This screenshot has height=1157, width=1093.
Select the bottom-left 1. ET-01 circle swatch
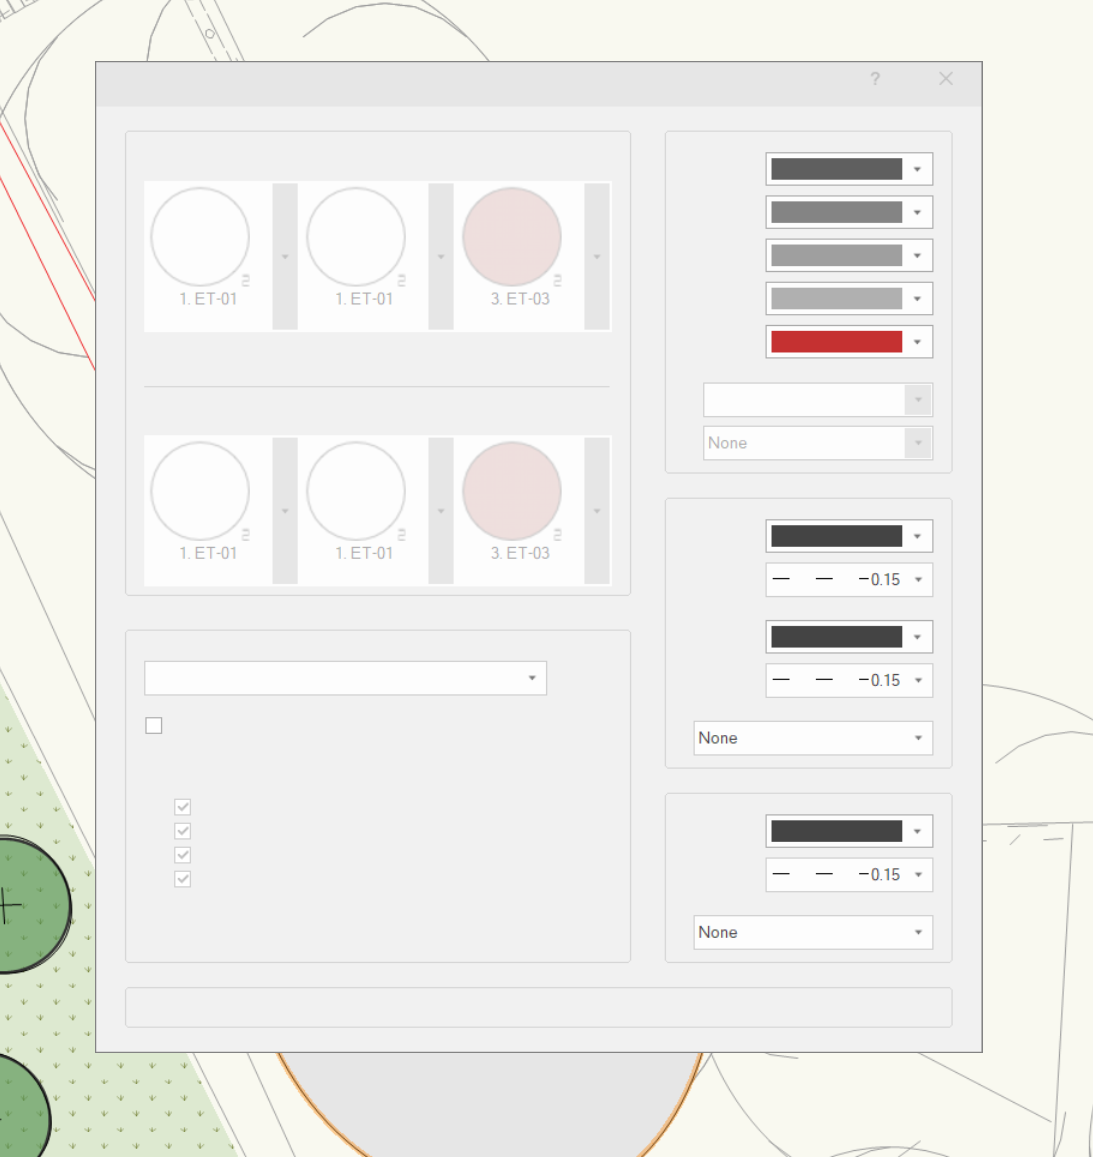[200, 490]
